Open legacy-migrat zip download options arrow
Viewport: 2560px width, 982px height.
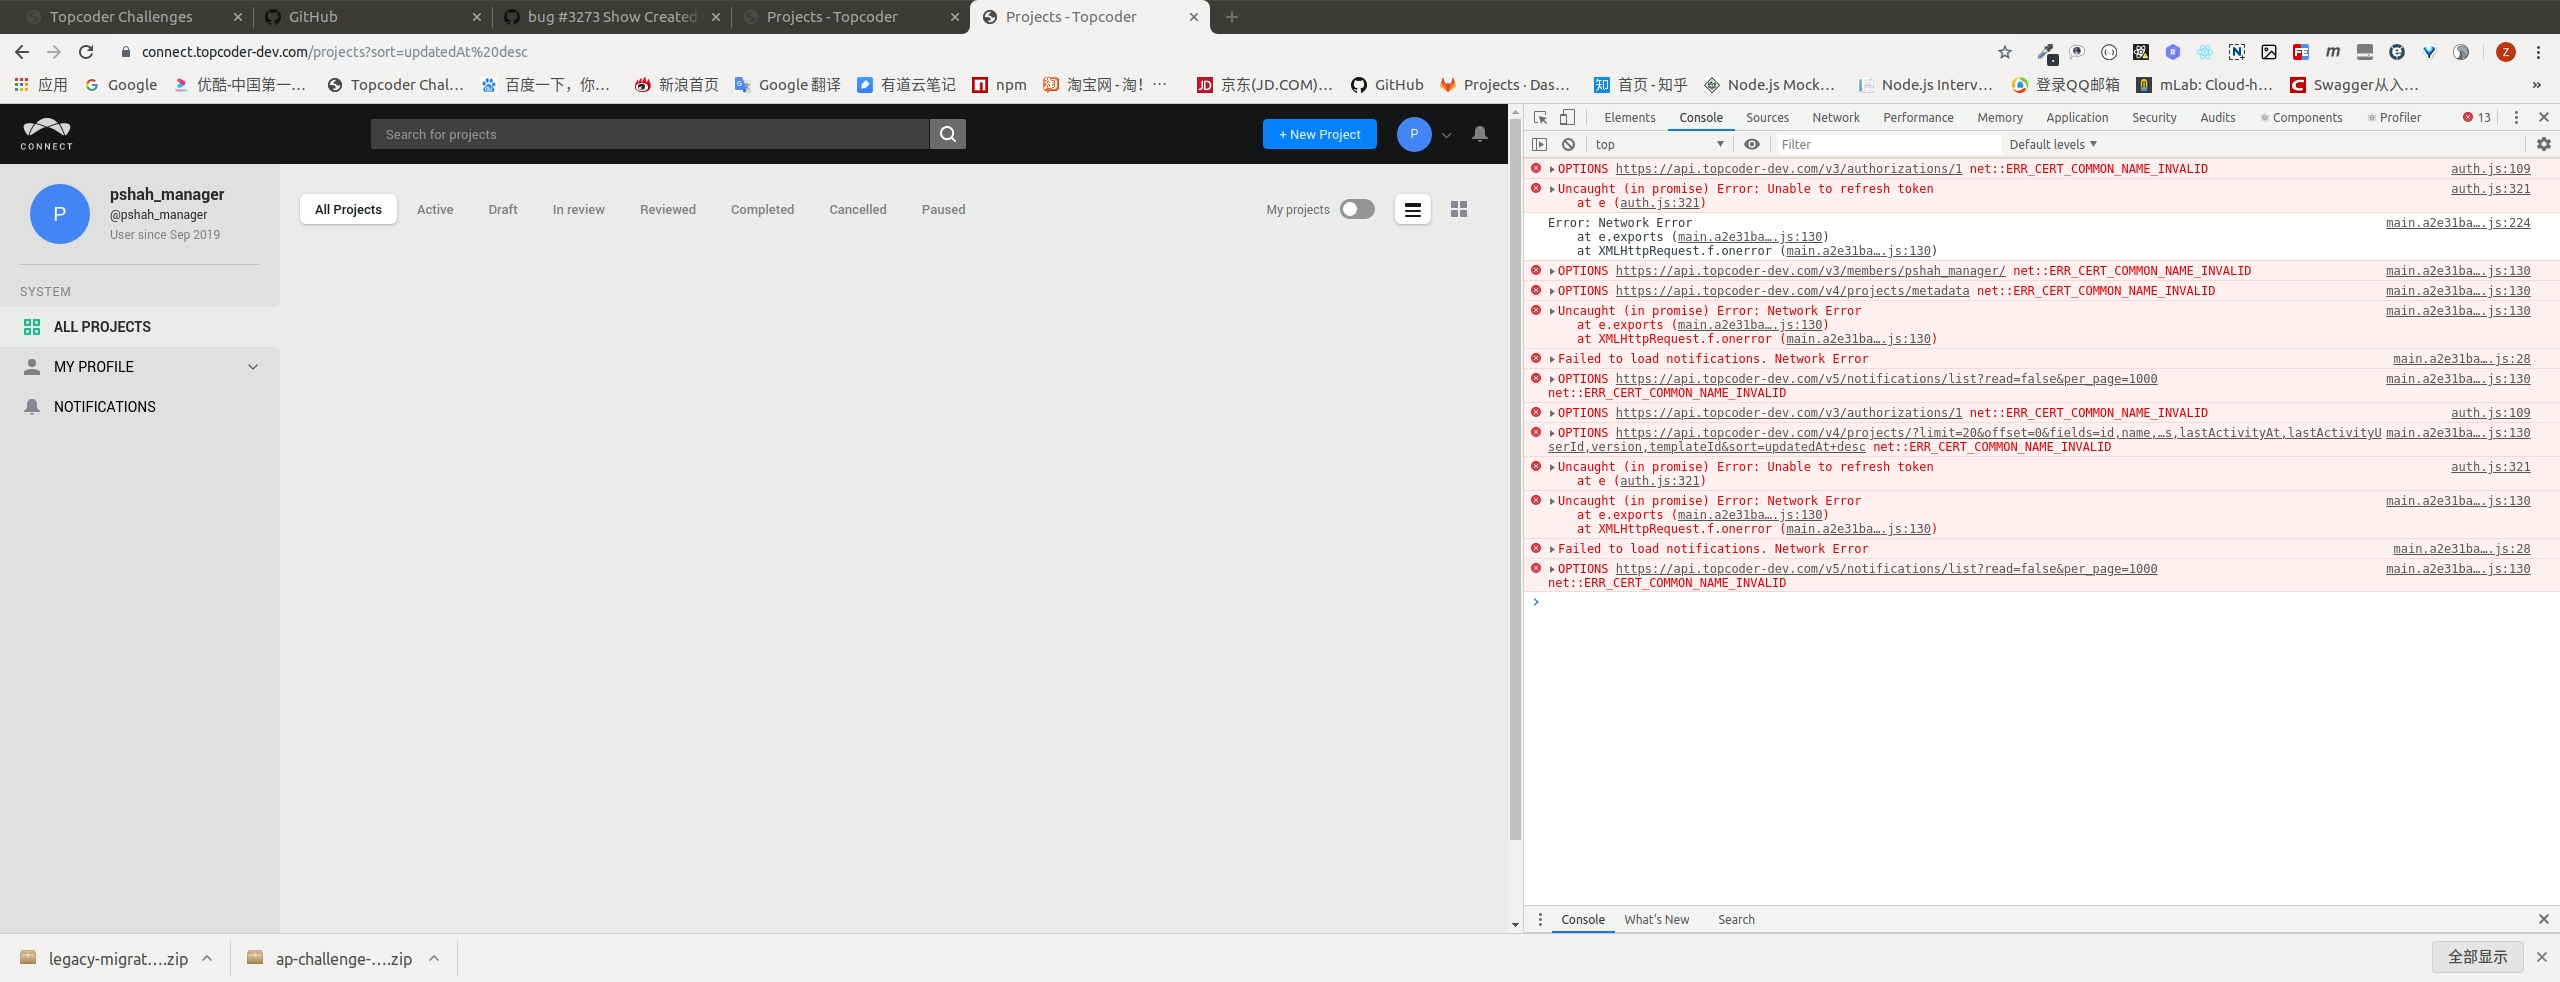pyautogui.click(x=207, y=958)
